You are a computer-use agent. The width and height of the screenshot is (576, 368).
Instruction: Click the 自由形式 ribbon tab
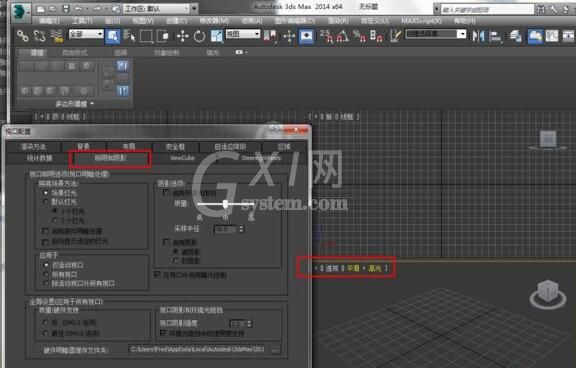75,53
